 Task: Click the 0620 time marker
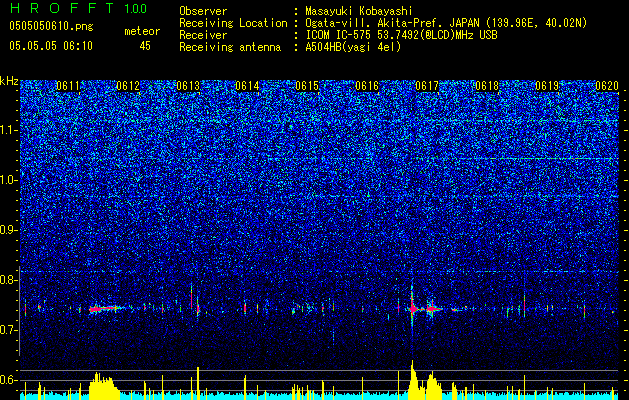click(x=607, y=86)
